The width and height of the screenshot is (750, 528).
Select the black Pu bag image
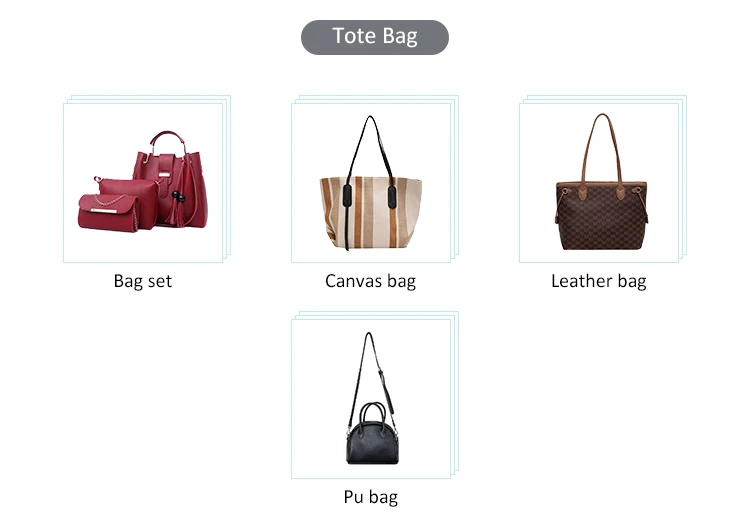(x=371, y=399)
